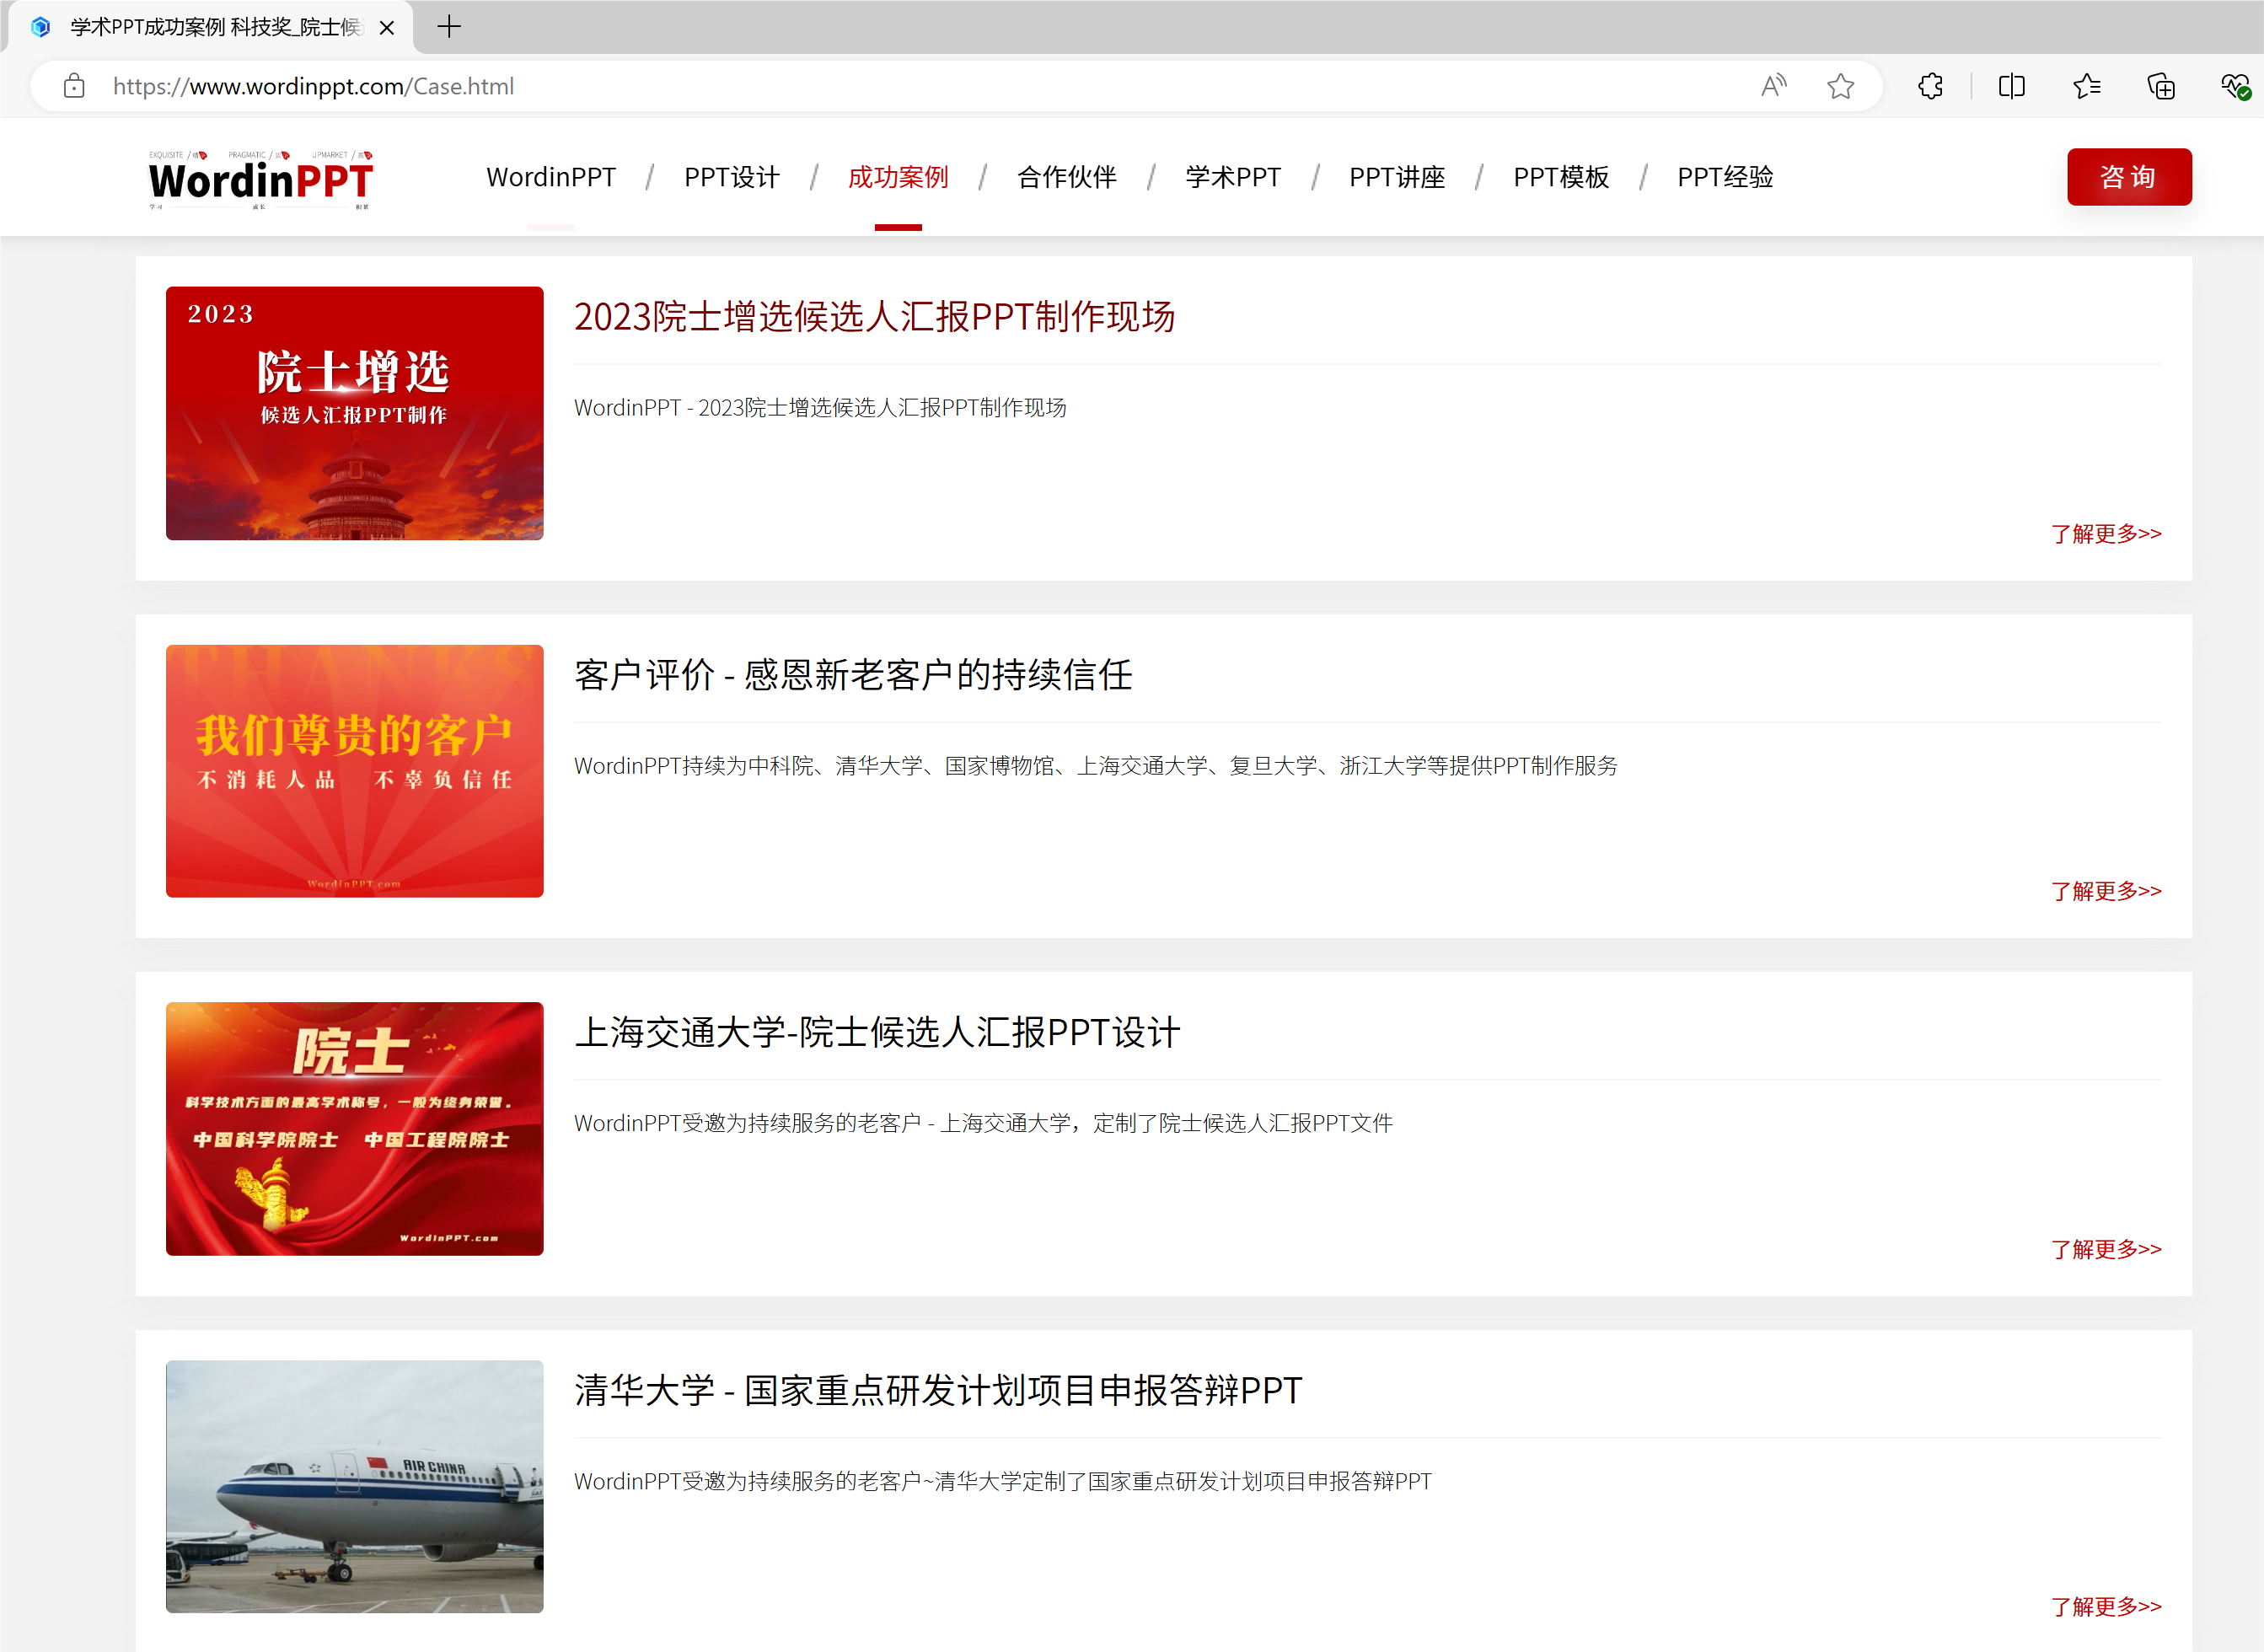Add page to favorites with star icon
Screen dimensions: 2264x1652
click(x=1840, y=86)
